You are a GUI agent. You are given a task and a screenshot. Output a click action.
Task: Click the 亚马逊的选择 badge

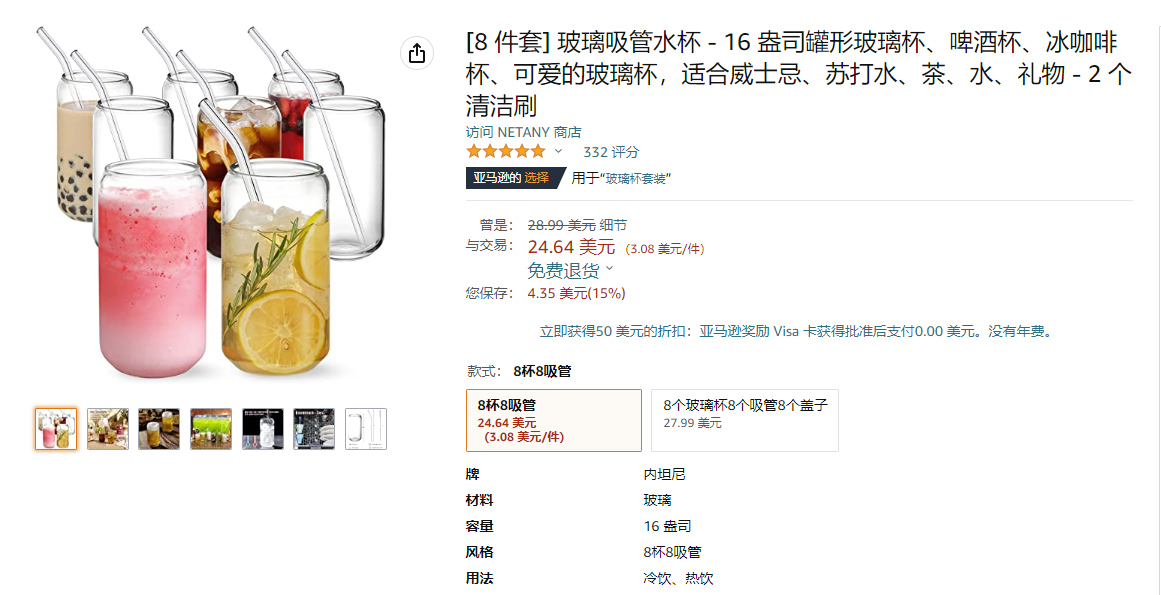(x=512, y=178)
